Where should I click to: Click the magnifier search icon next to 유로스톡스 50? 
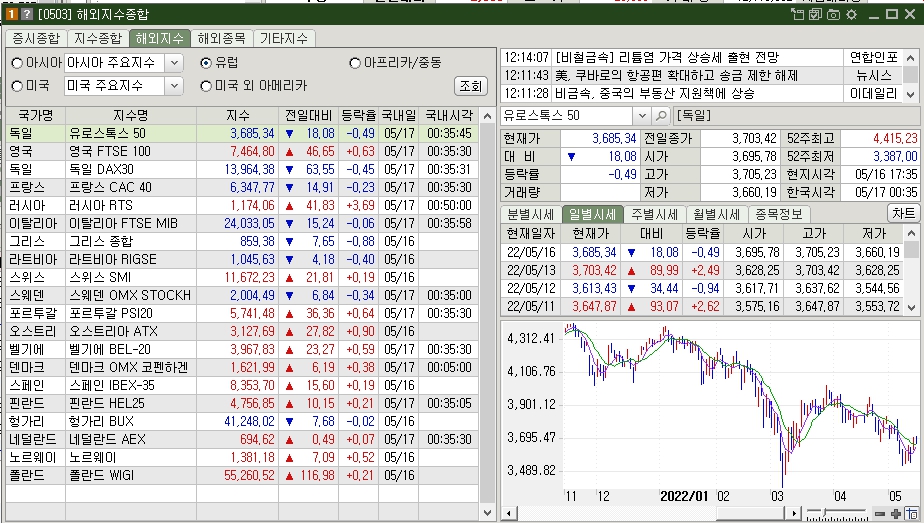coord(661,115)
